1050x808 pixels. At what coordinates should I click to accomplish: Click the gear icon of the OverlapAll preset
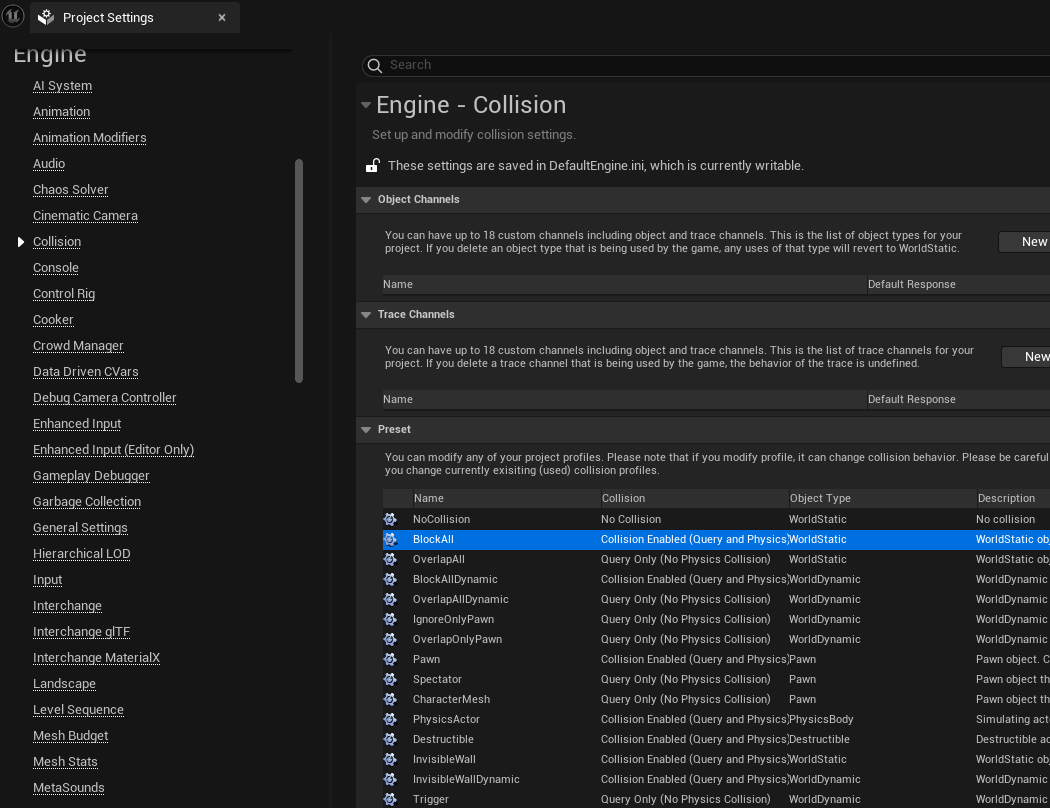tap(390, 560)
